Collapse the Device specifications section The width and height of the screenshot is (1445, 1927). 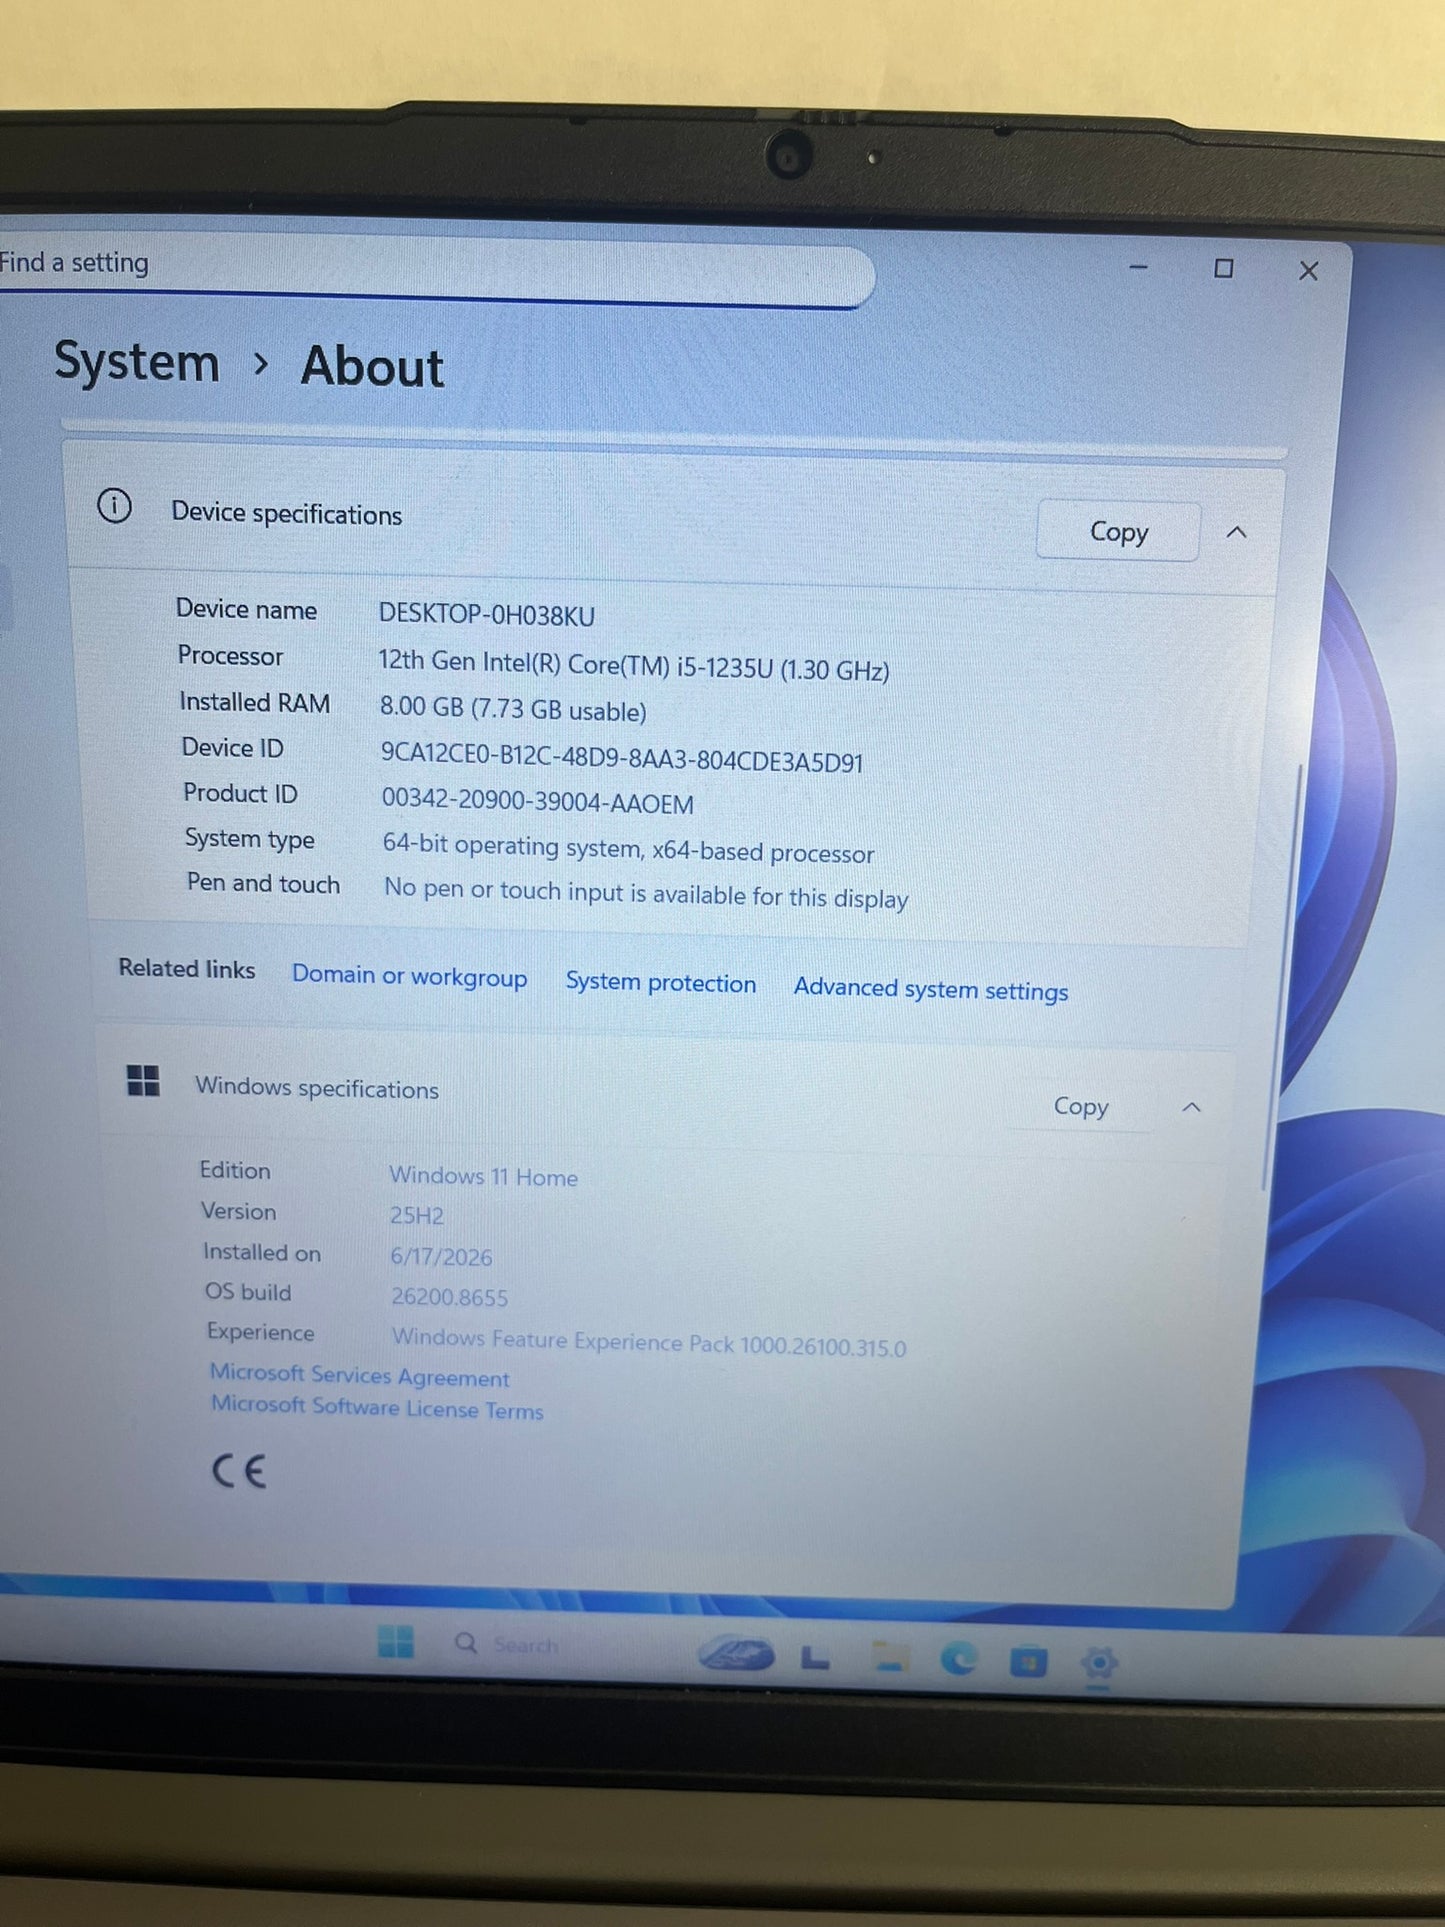(x=1237, y=533)
